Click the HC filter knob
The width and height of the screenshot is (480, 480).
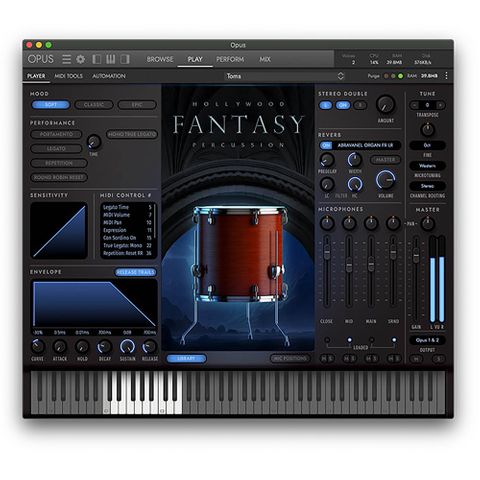355,184
